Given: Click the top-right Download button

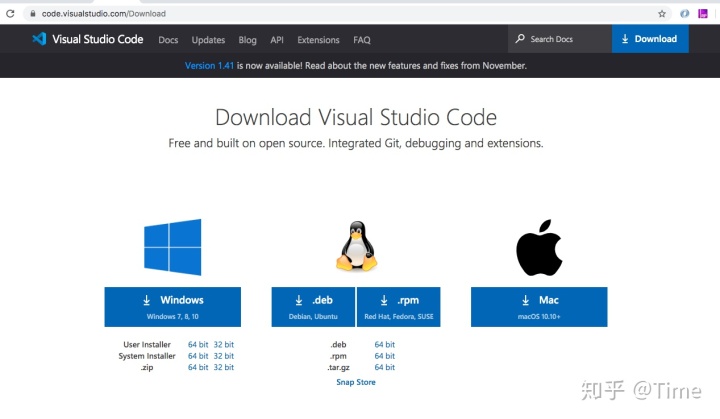Looking at the screenshot, I should [x=650, y=39].
